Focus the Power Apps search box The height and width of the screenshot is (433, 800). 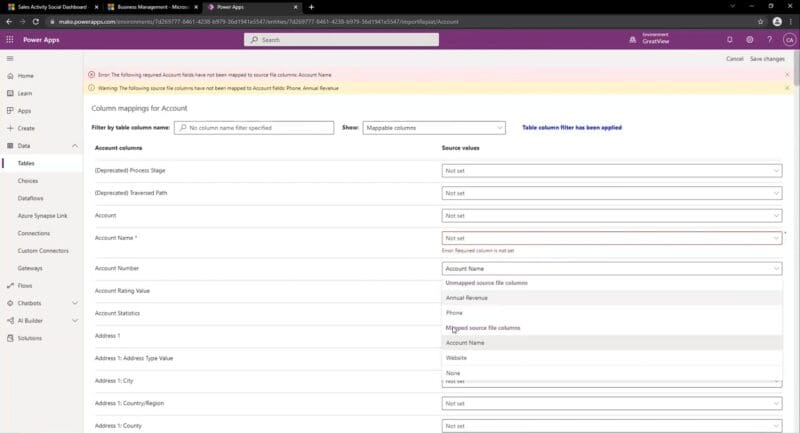(341, 39)
